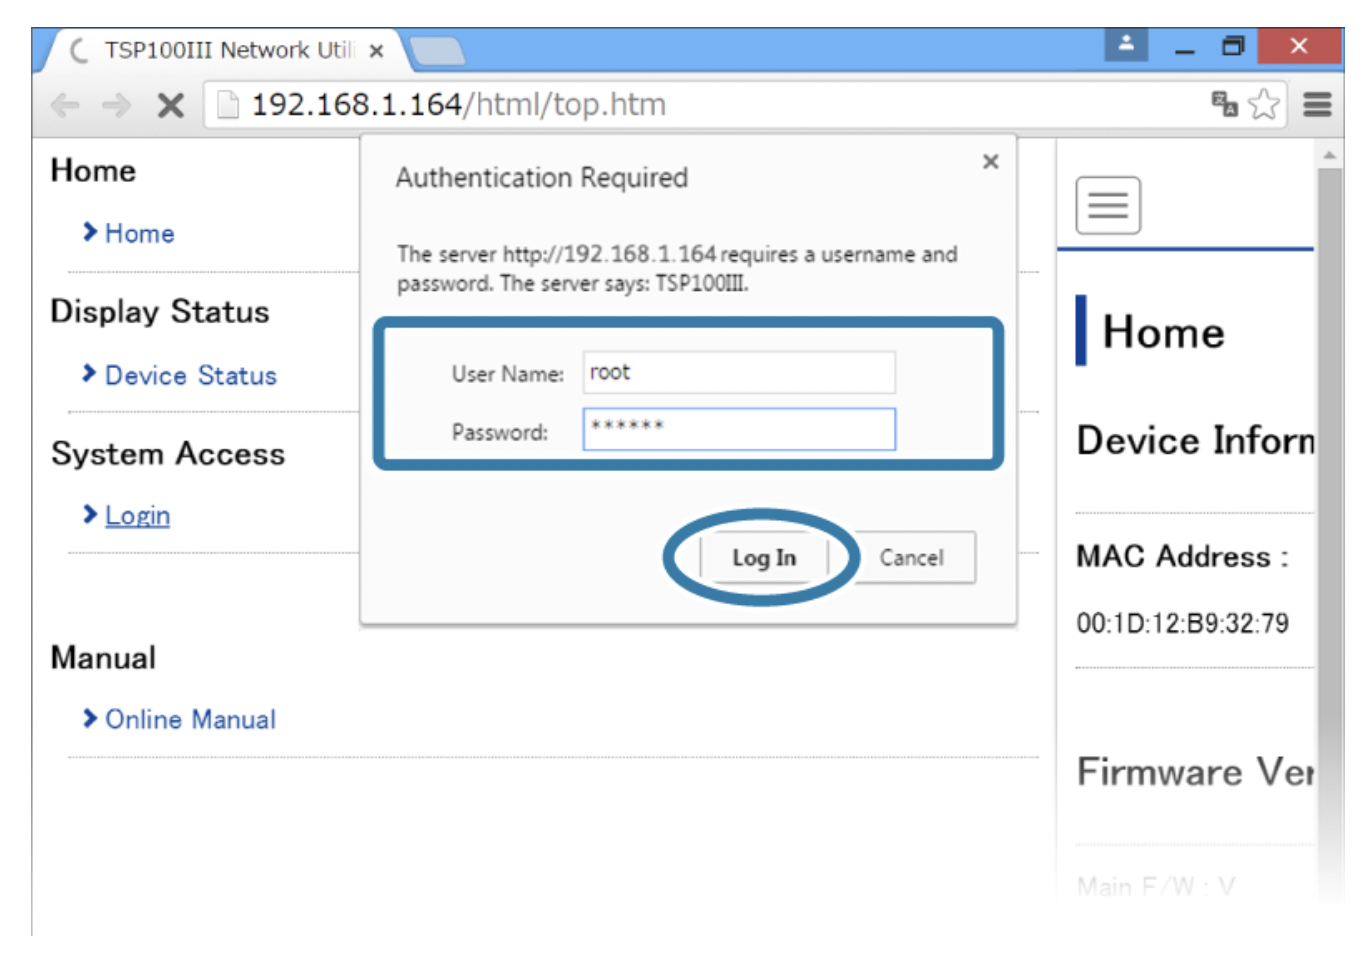Open the page hamburger navigation menu
Image resolution: width=1370 pixels, height=960 pixels.
pyautogui.click(x=1107, y=205)
